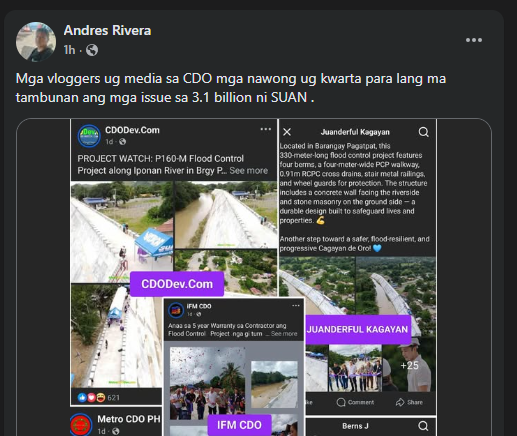Open the IFM CDO post options menu

(x=296, y=306)
